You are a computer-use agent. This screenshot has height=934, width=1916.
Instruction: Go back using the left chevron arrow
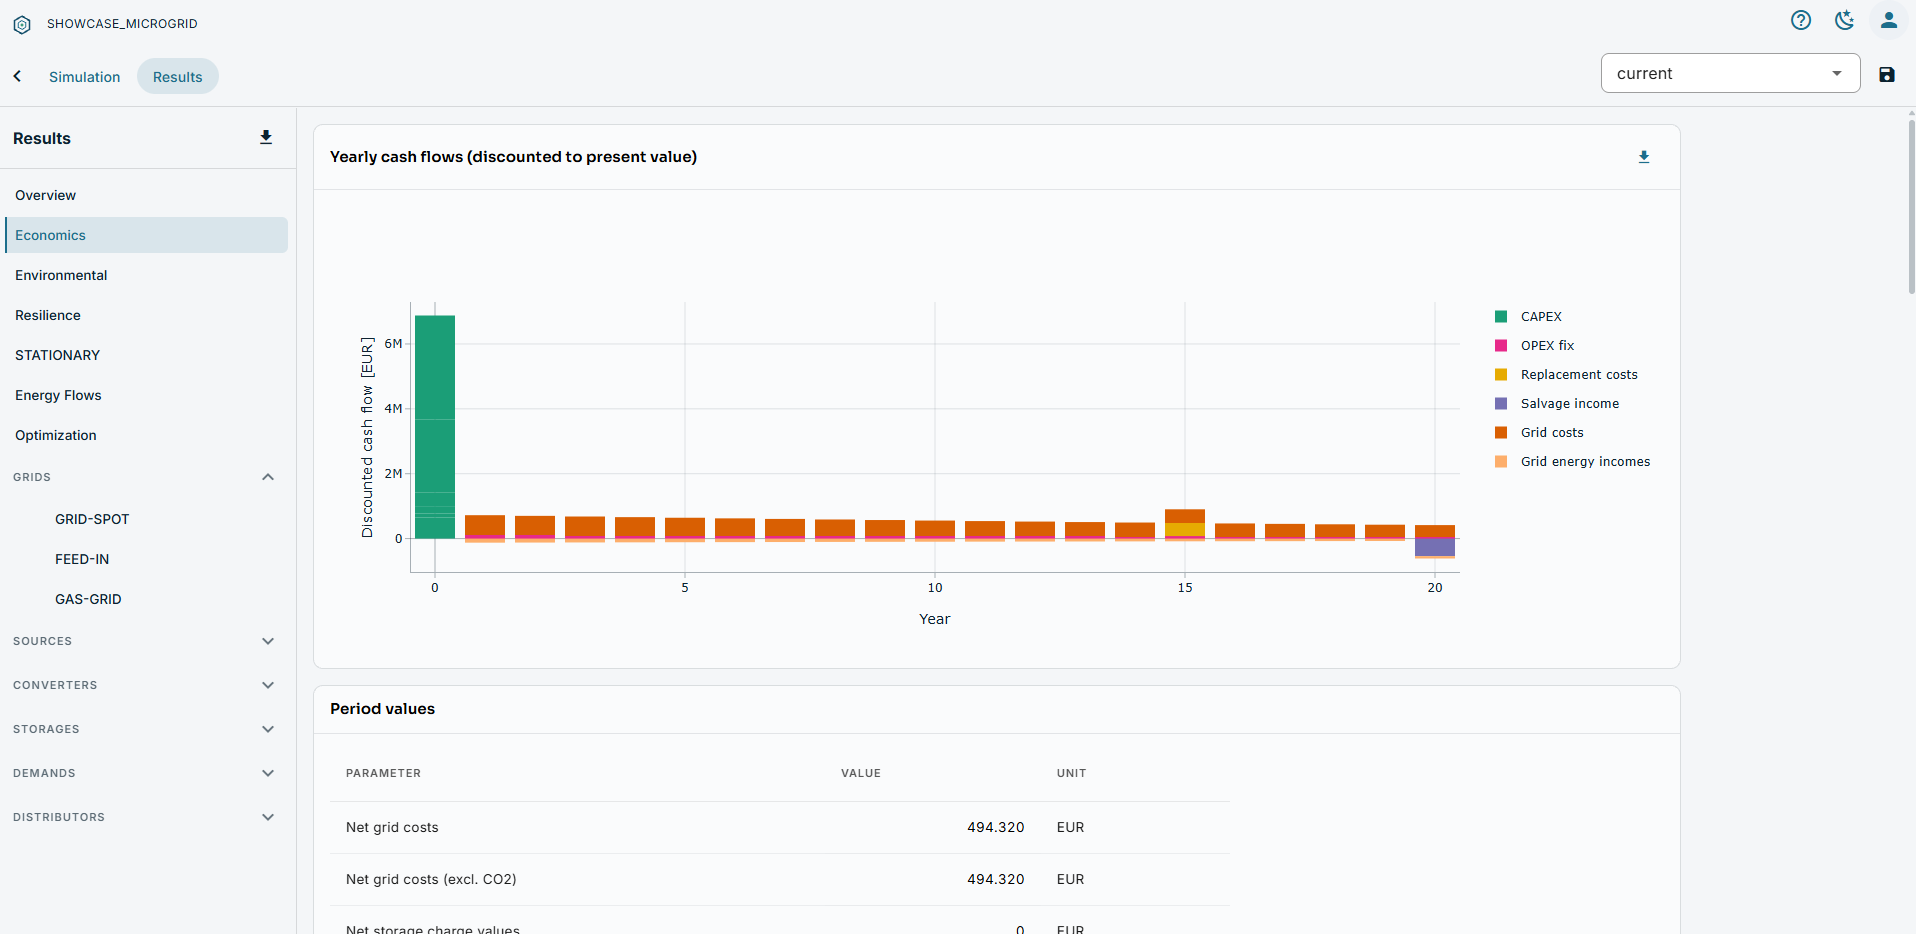pyautogui.click(x=17, y=76)
